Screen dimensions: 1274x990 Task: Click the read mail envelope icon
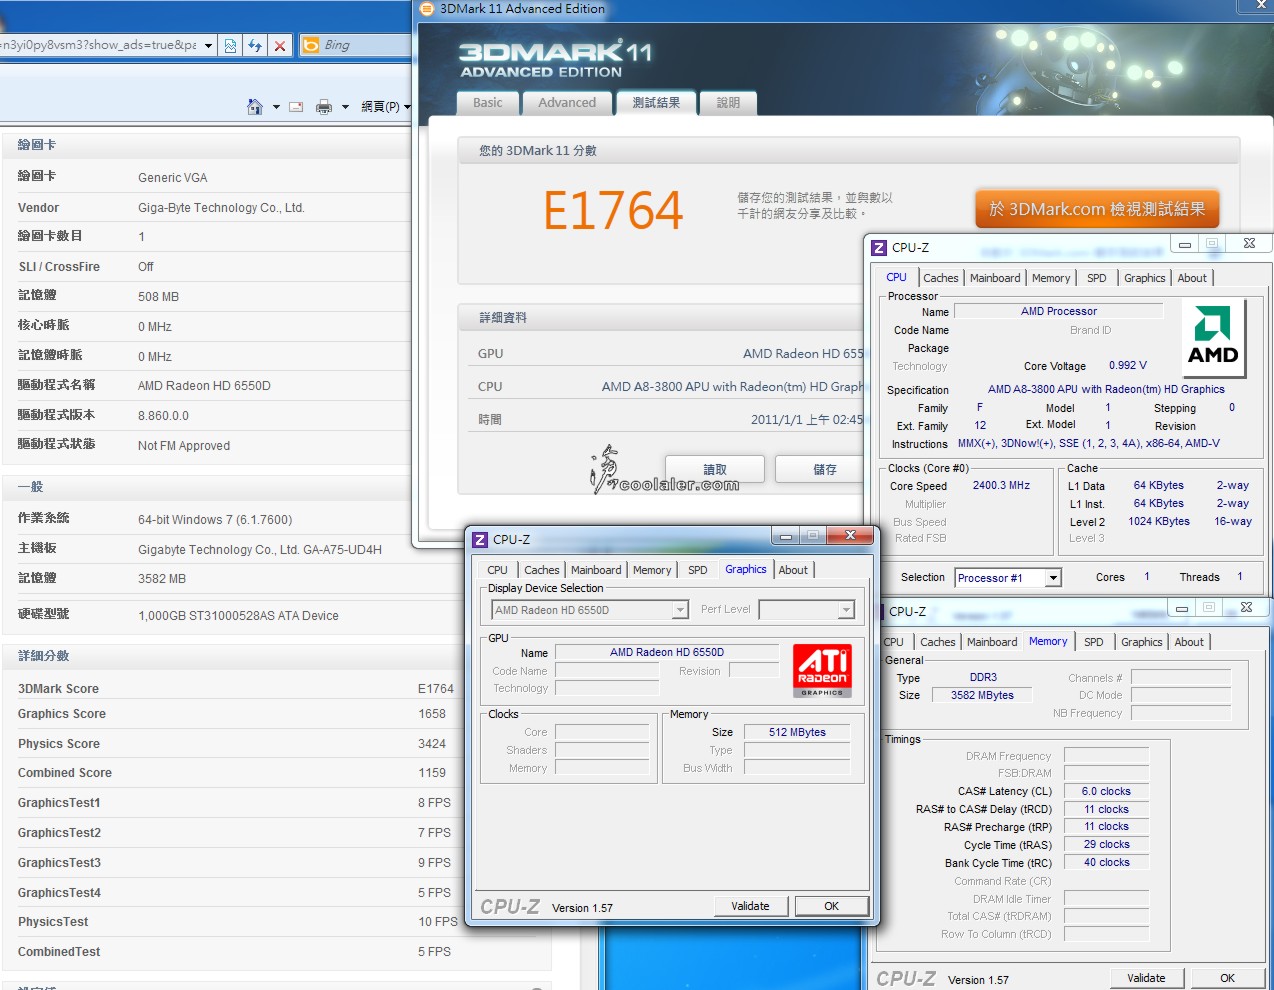296,107
